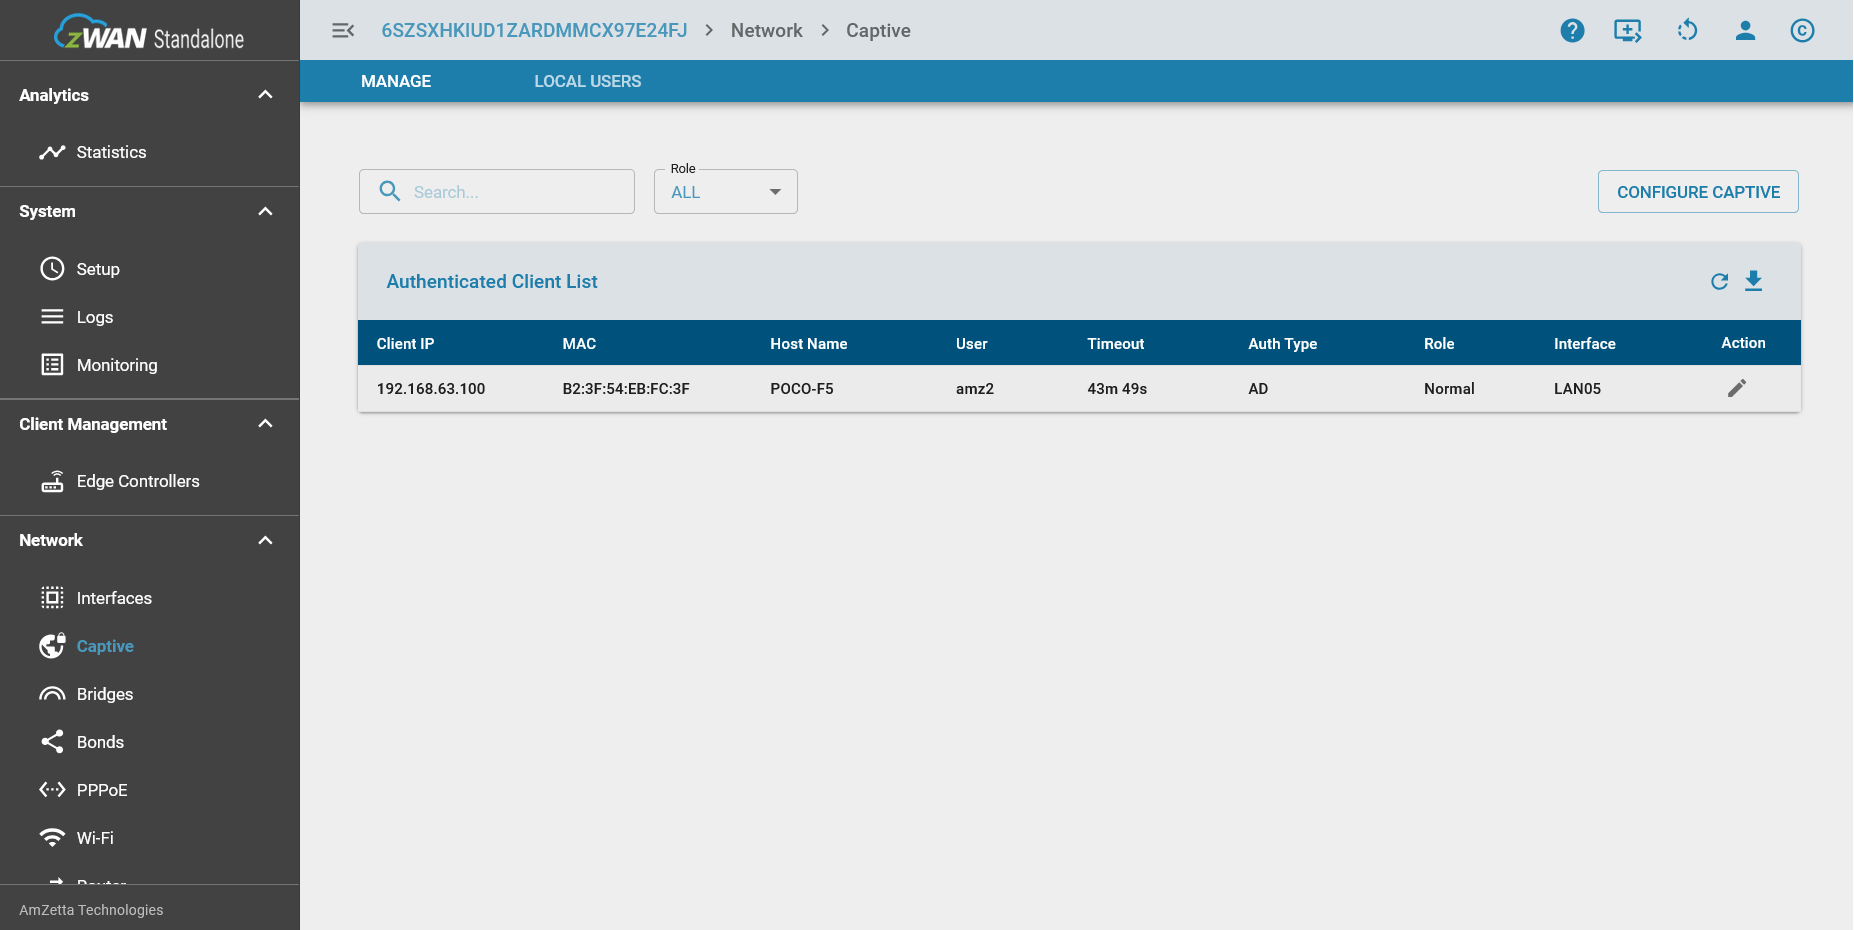Click the Configure Captive button

point(1698,192)
